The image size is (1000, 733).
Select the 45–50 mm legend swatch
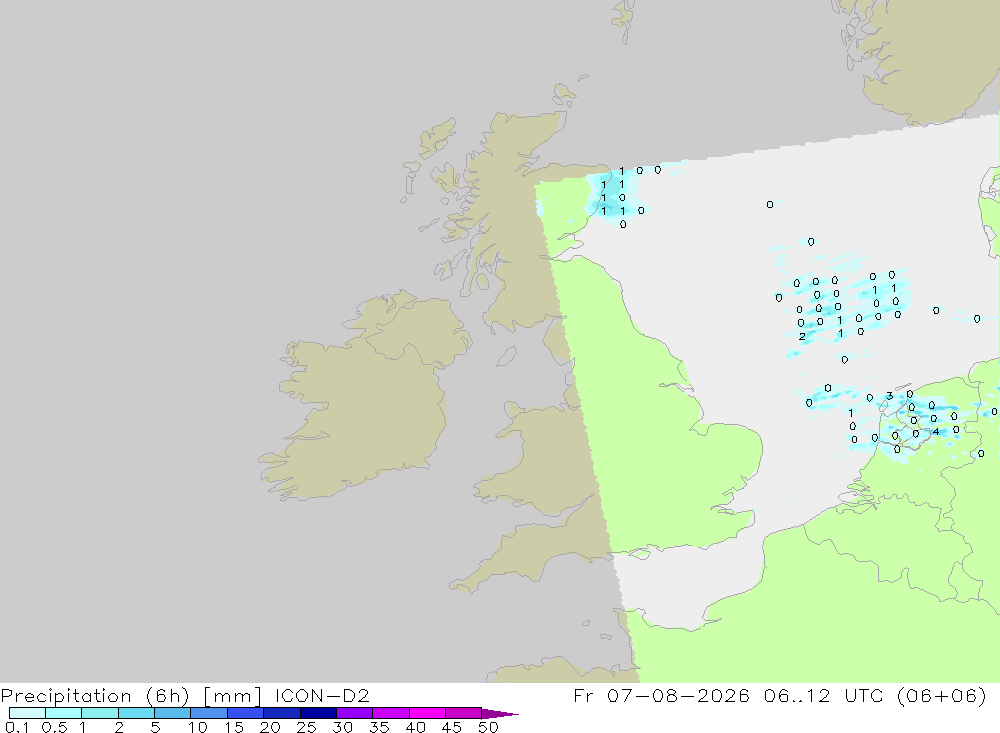[463, 713]
